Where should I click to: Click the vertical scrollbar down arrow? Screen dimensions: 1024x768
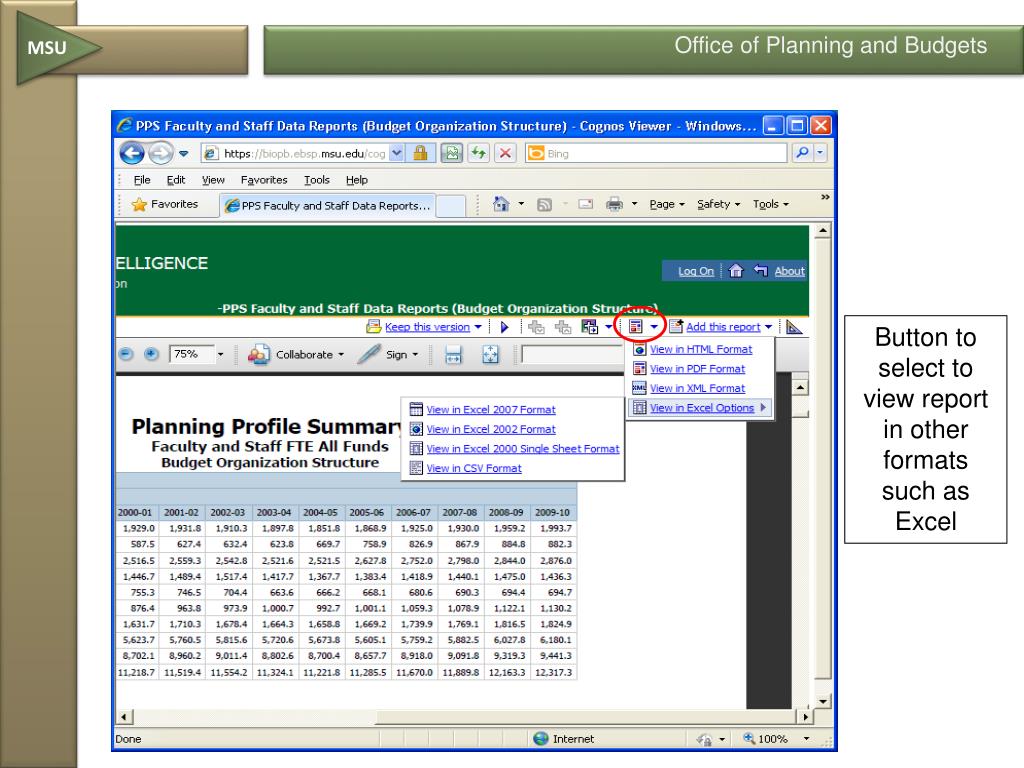coord(823,701)
